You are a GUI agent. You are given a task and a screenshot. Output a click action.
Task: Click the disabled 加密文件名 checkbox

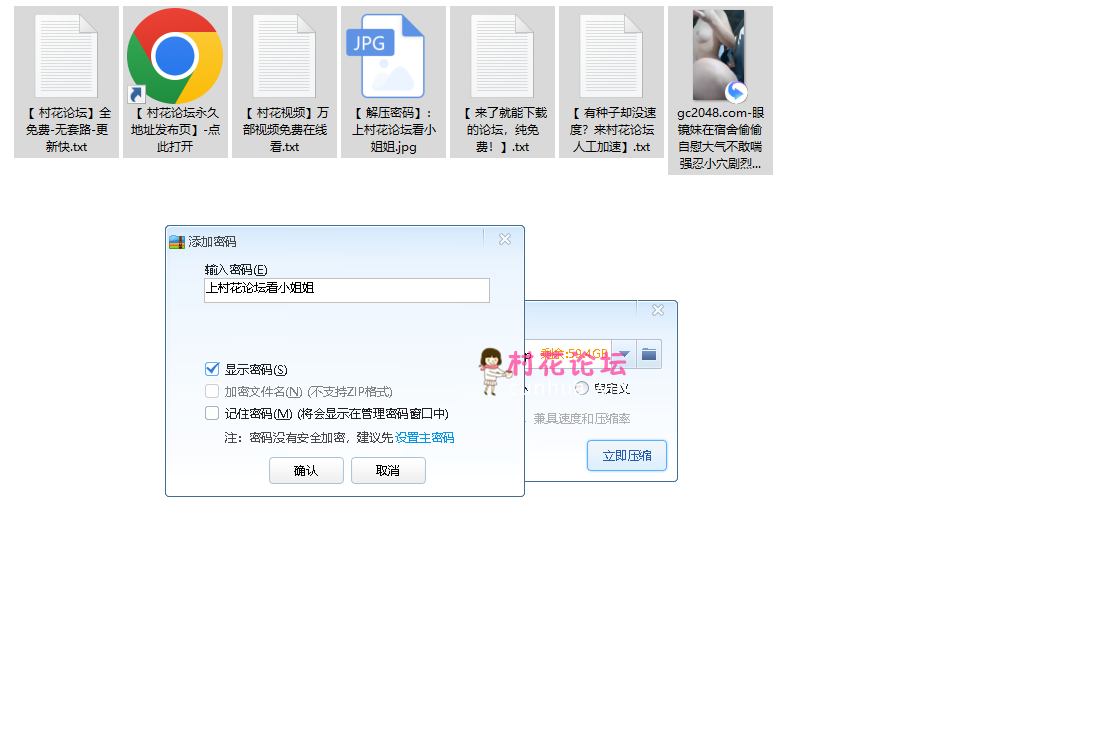(x=212, y=390)
